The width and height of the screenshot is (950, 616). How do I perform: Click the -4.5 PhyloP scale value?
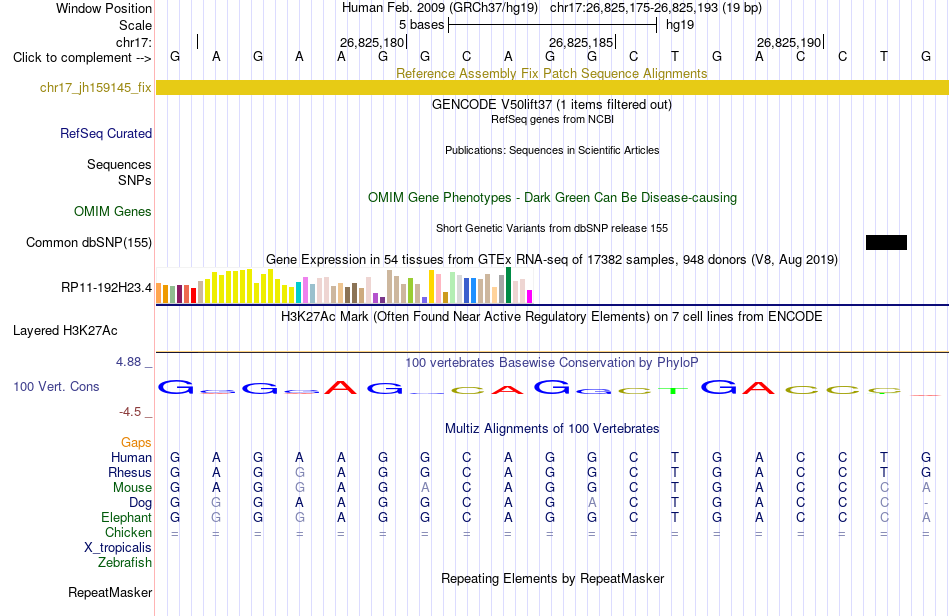130,412
